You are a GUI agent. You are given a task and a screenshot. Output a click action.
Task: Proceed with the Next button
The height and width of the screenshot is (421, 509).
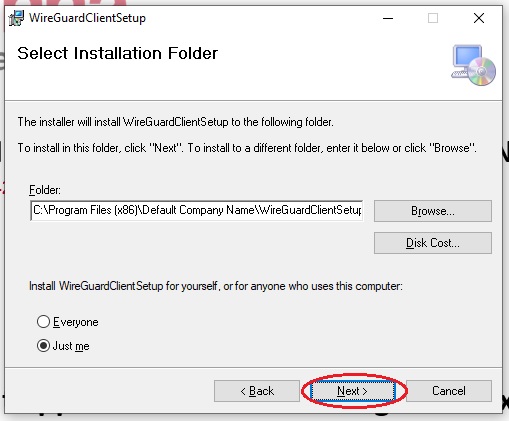click(353, 391)
